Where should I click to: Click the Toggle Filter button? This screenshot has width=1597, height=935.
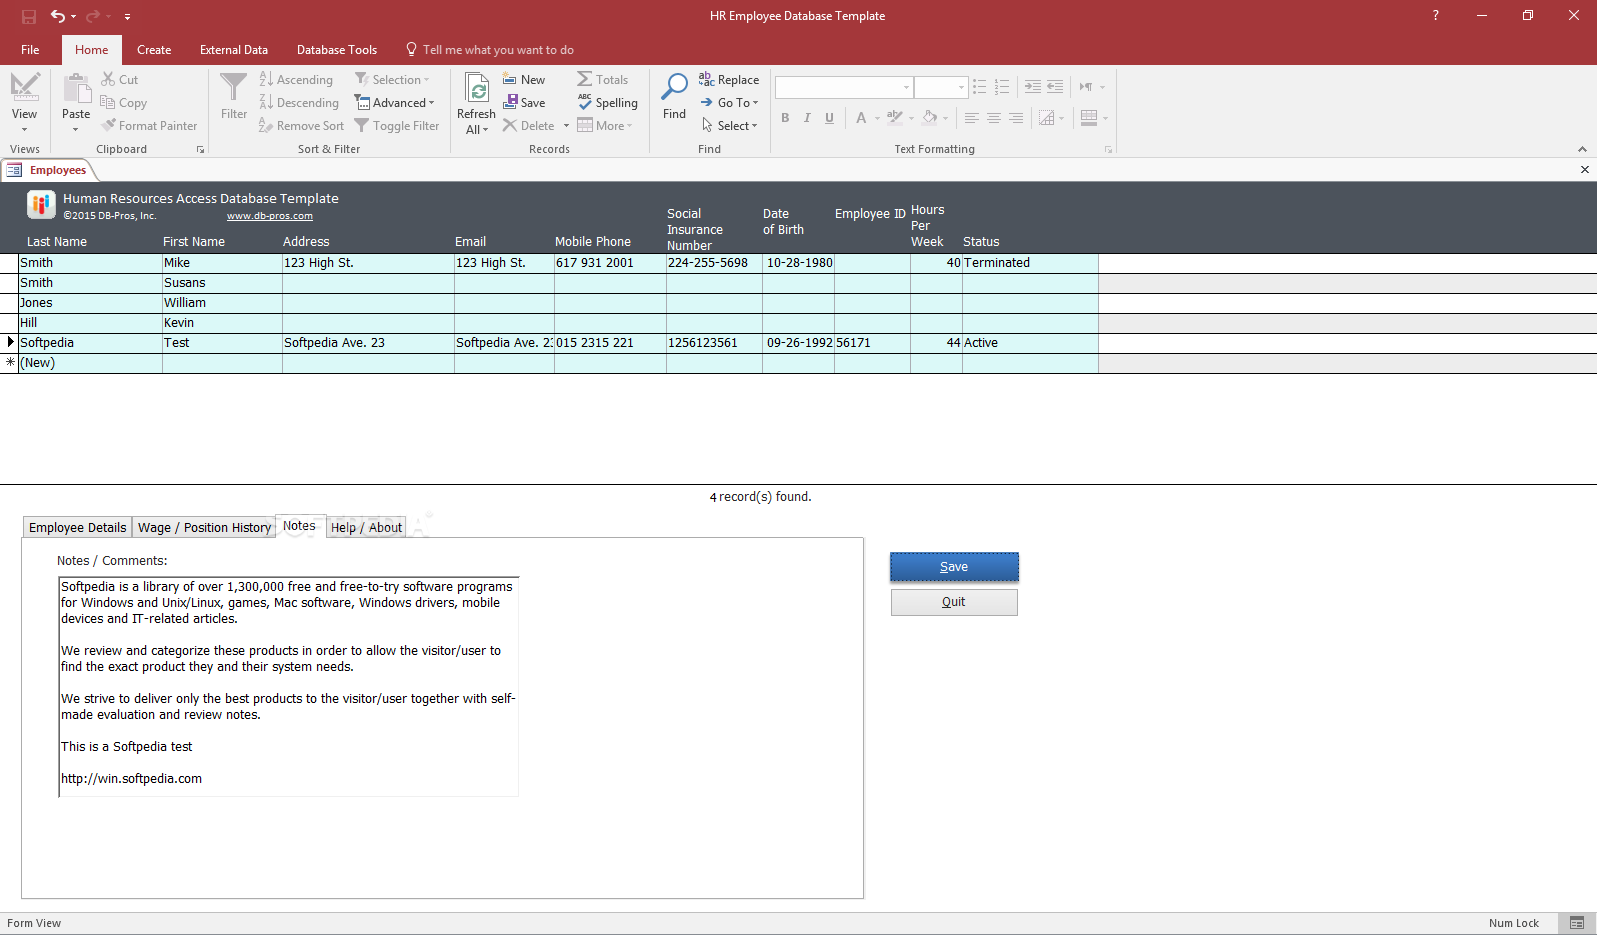tap(397, 126)
